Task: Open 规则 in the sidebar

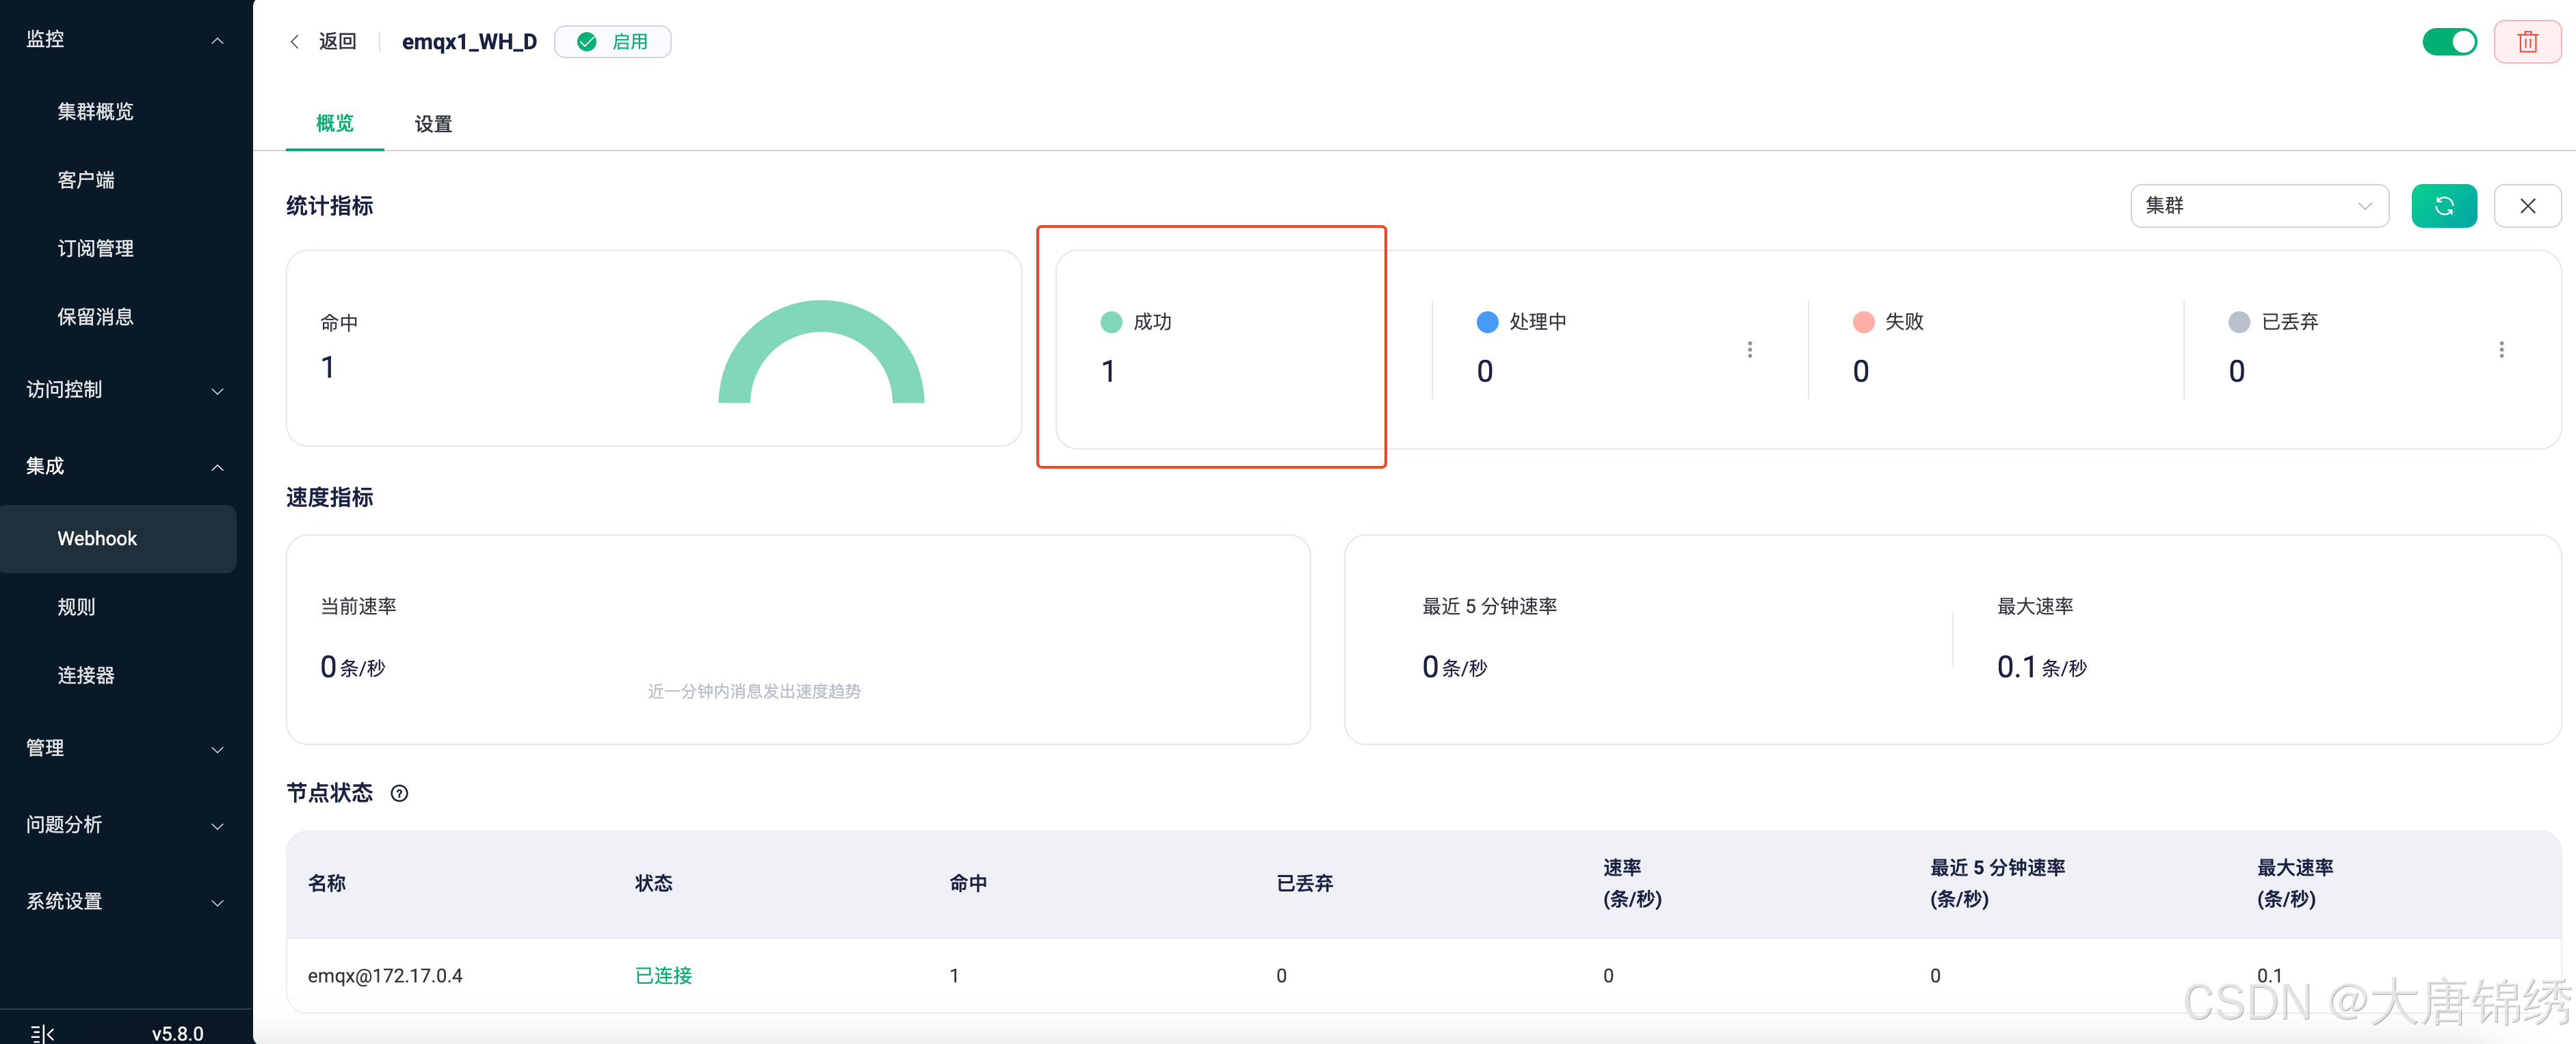Action: point(76,607)
